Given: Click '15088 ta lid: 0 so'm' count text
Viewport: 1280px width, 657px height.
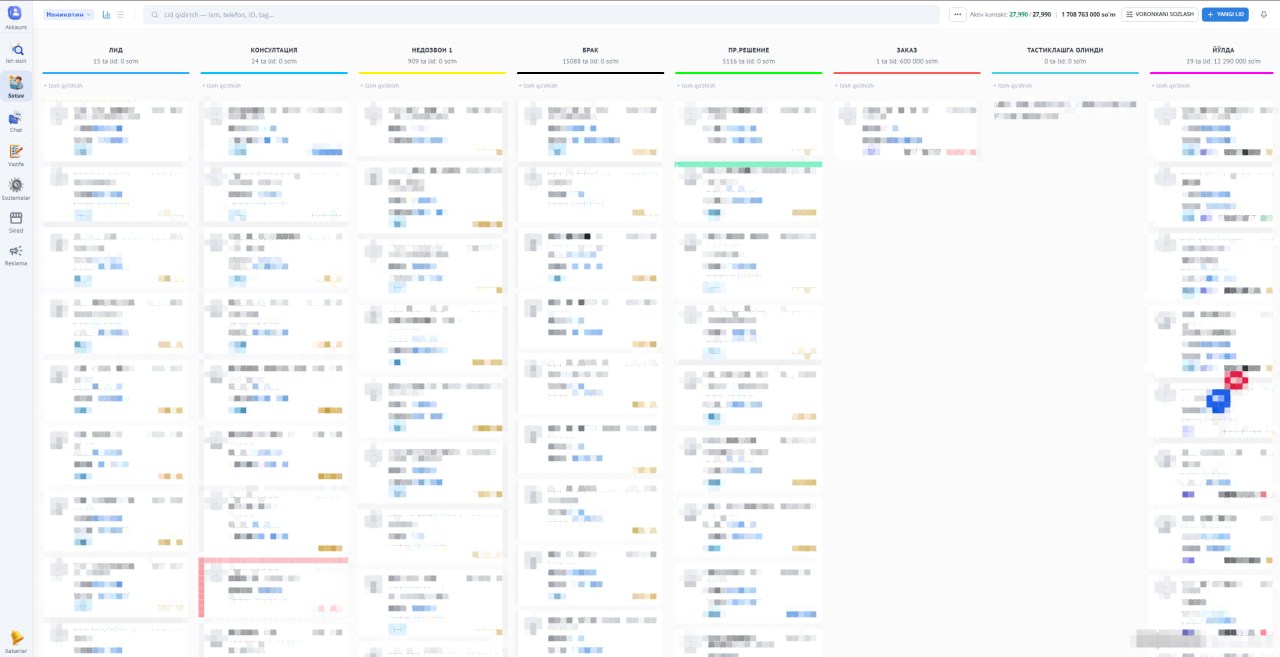Looking at the screenshot, I should click(x=590, y=61).
